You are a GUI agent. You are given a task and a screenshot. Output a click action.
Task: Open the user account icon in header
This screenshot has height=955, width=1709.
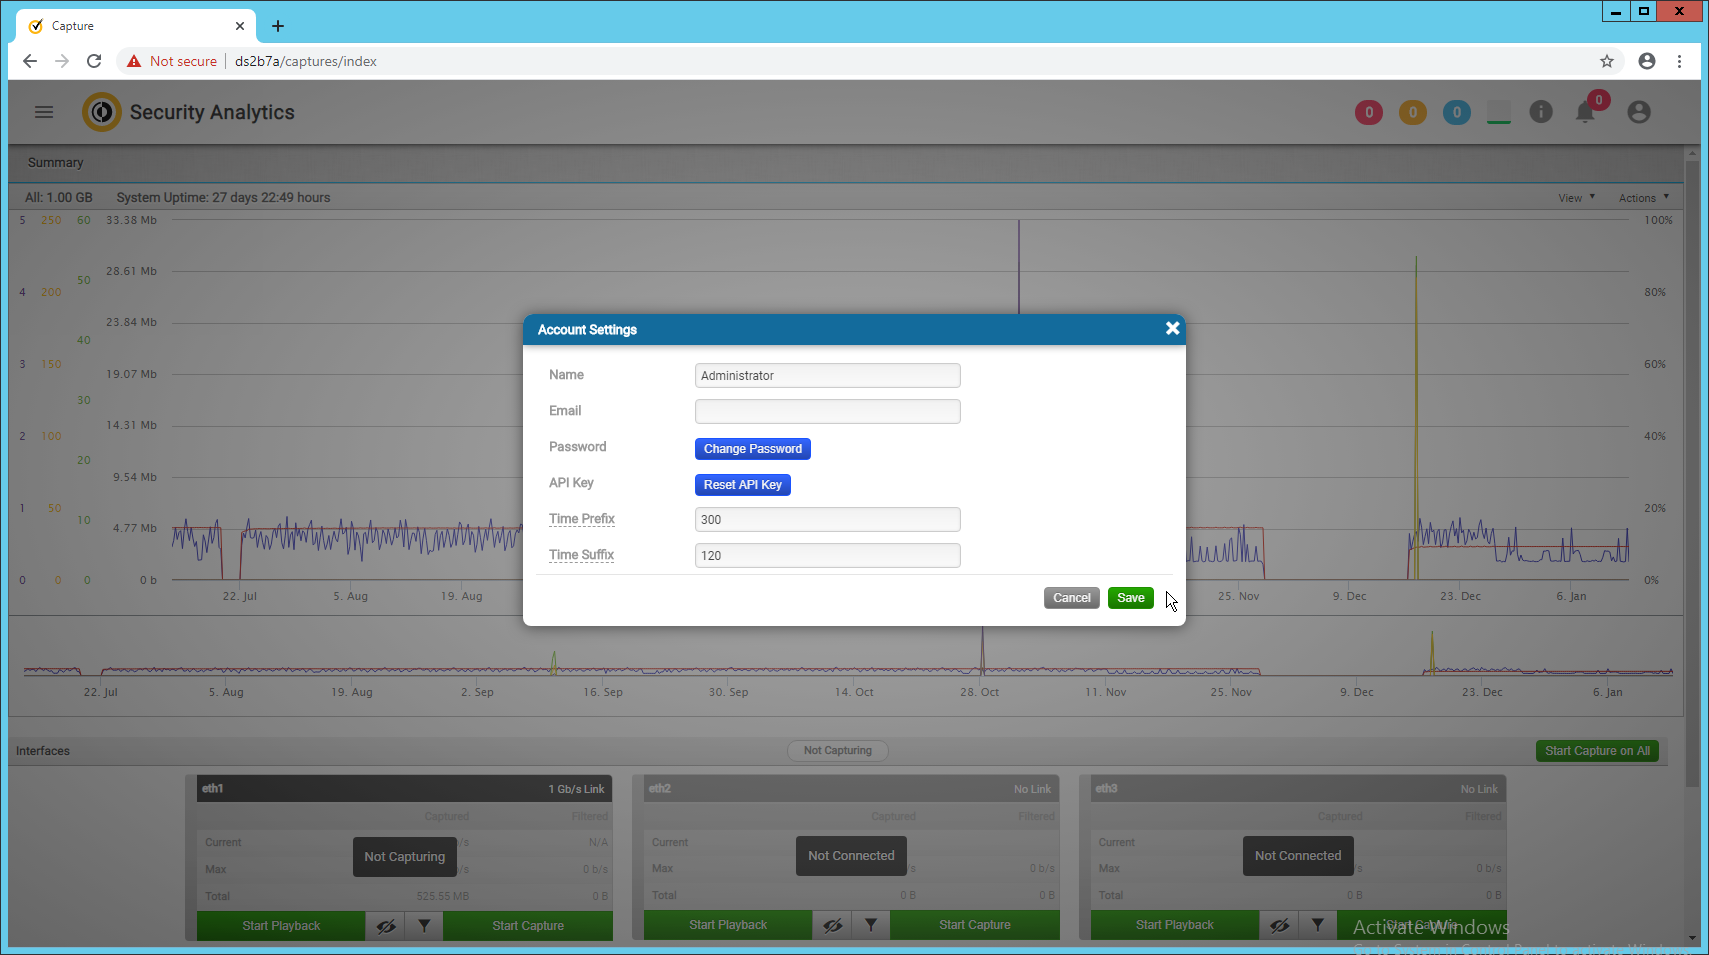(1638, 112)
